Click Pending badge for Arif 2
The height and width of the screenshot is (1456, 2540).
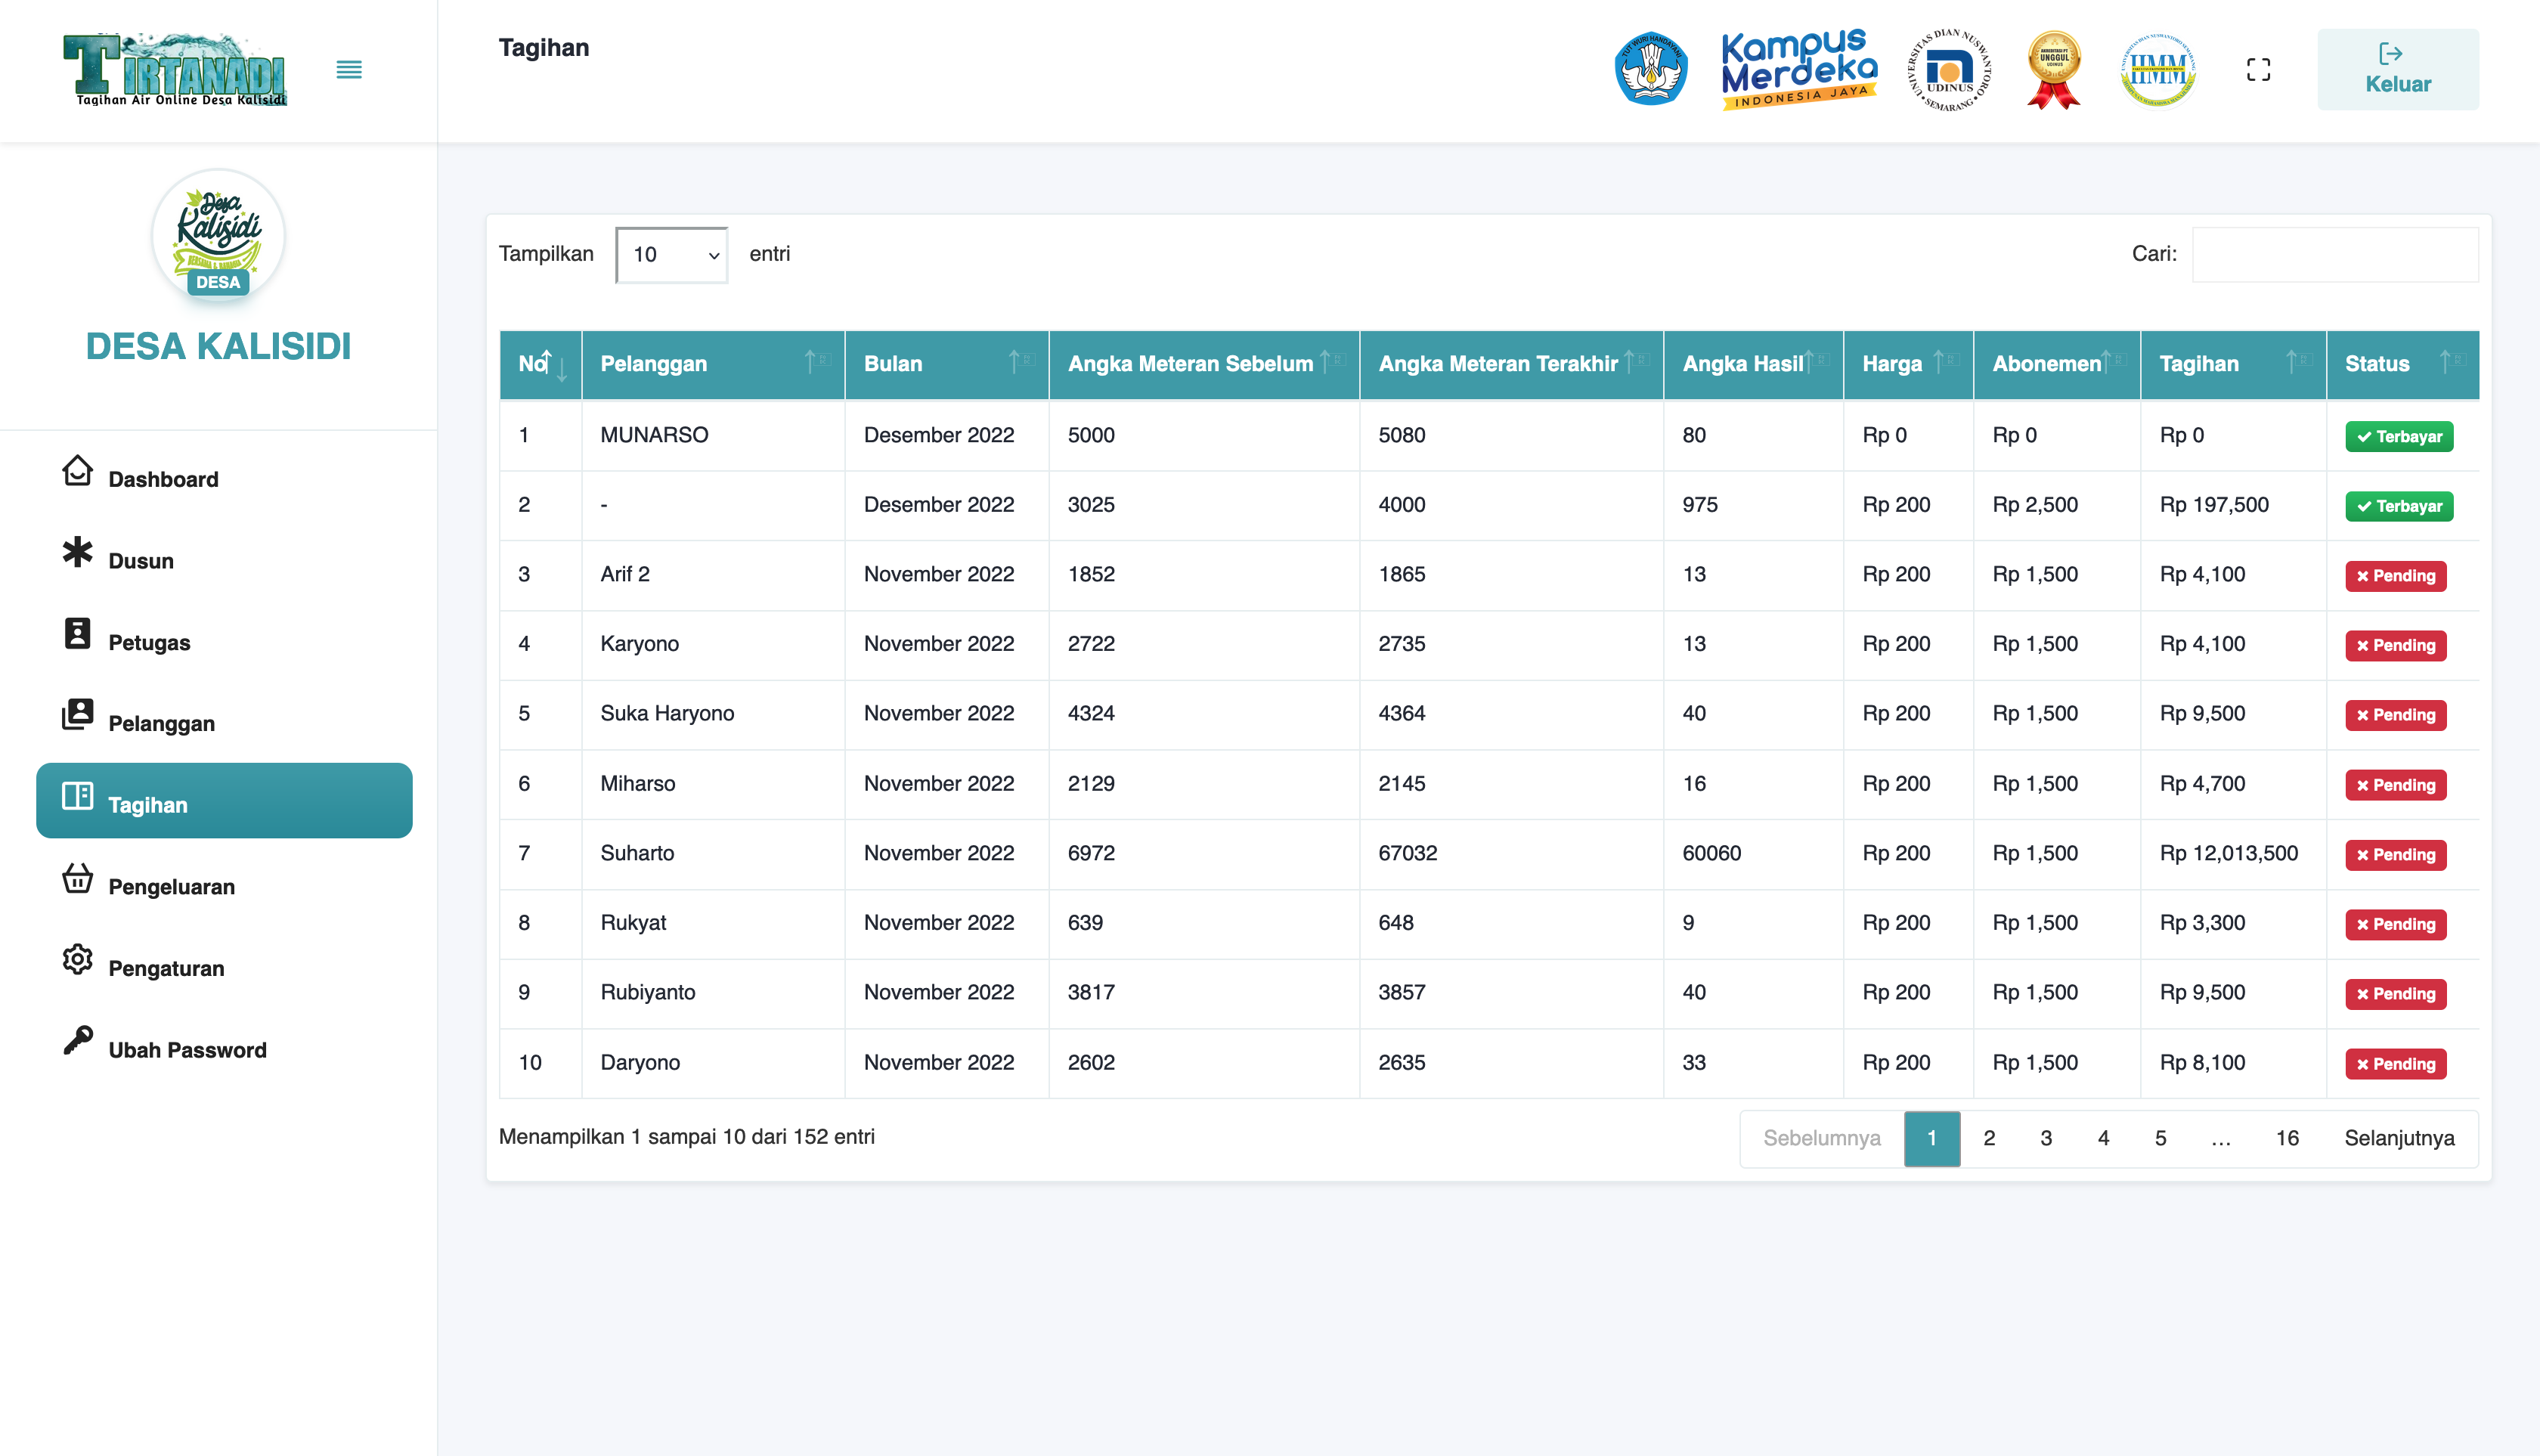pyautogui.click(x=2395, y=576)
